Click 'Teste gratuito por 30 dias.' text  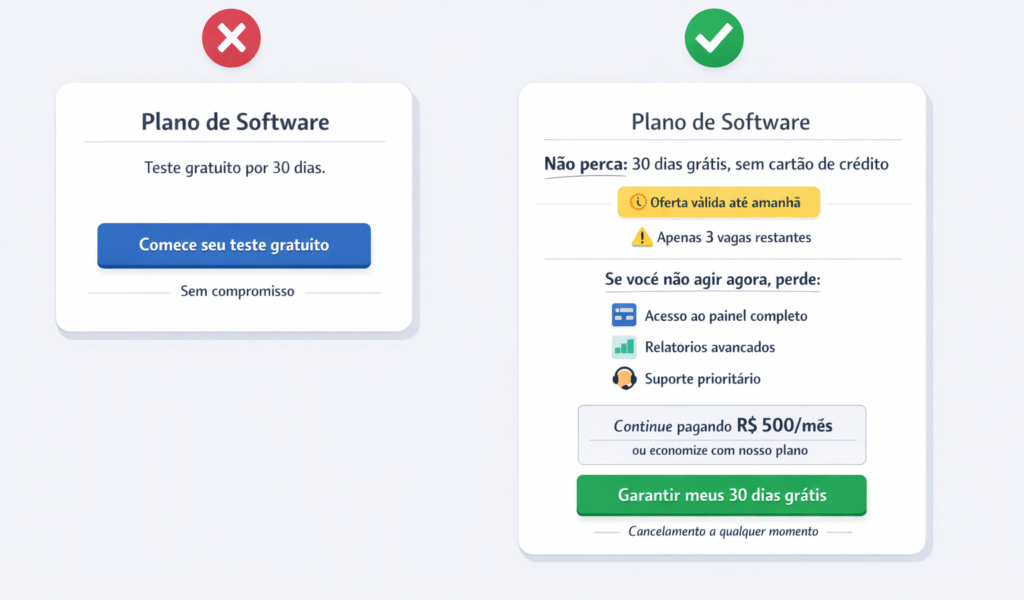coord(235,168)
